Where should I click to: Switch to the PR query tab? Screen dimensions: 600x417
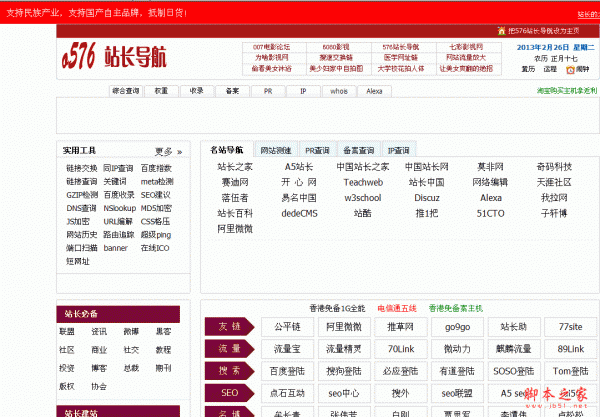pos(268,91)
